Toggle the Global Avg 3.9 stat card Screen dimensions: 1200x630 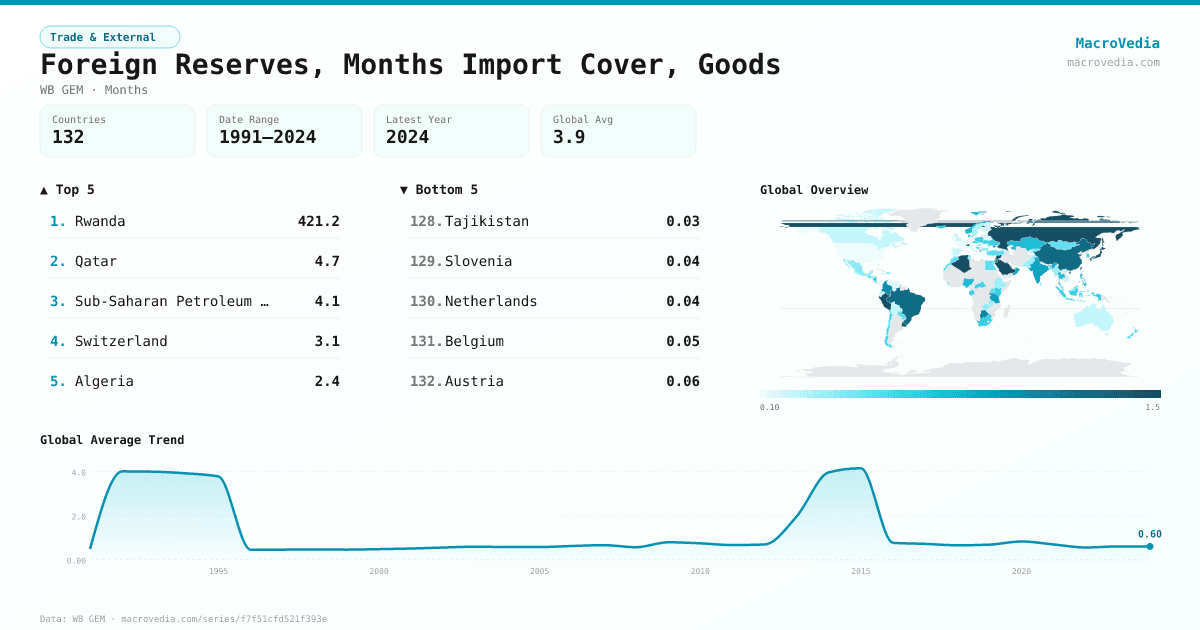[x=618, y=130]
